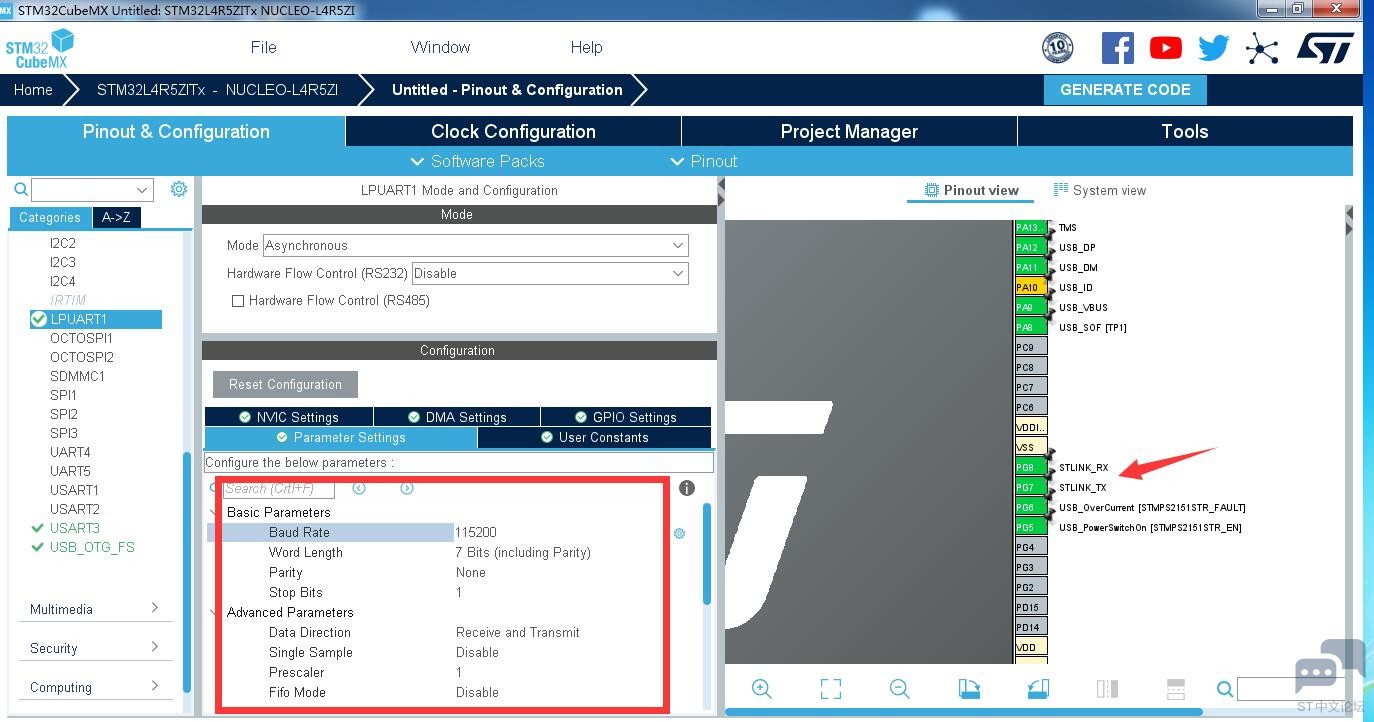Viewport: 1374px width, 722px height.
Task: Open Hardware Flow Control (RS232) dropdown
Action: pyautogui.click(x=550, y=274)
